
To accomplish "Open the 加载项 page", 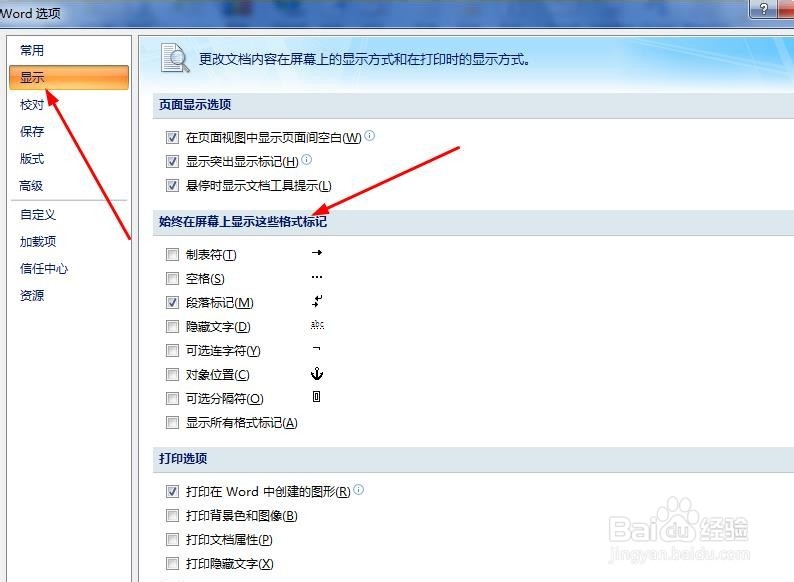I will [x=38, y=241].
